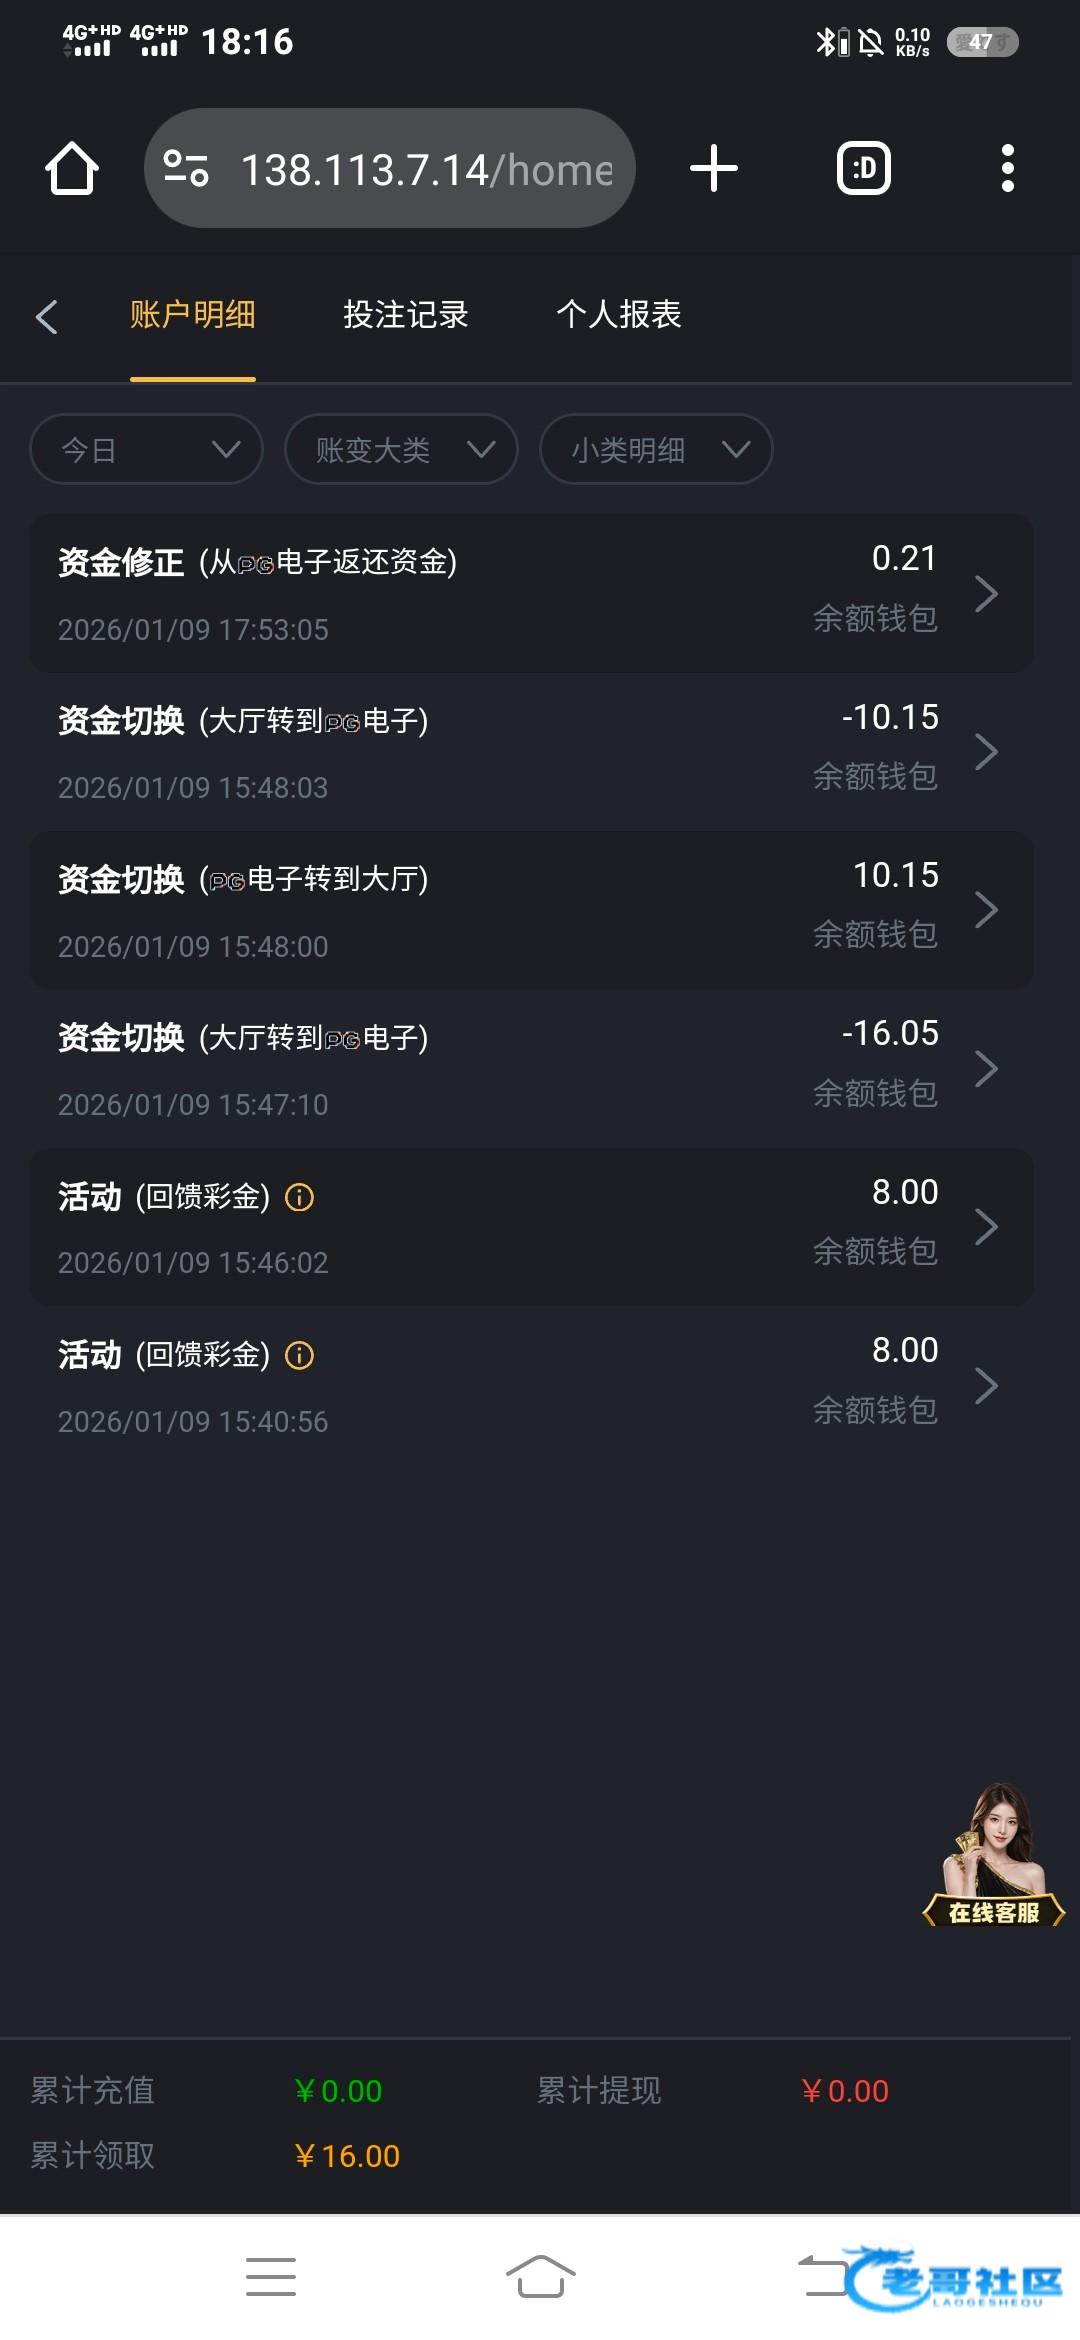Open the 在线客服 support avatar
1080x2340 pixels.
pyautogui.click(x=994, y=1856)
